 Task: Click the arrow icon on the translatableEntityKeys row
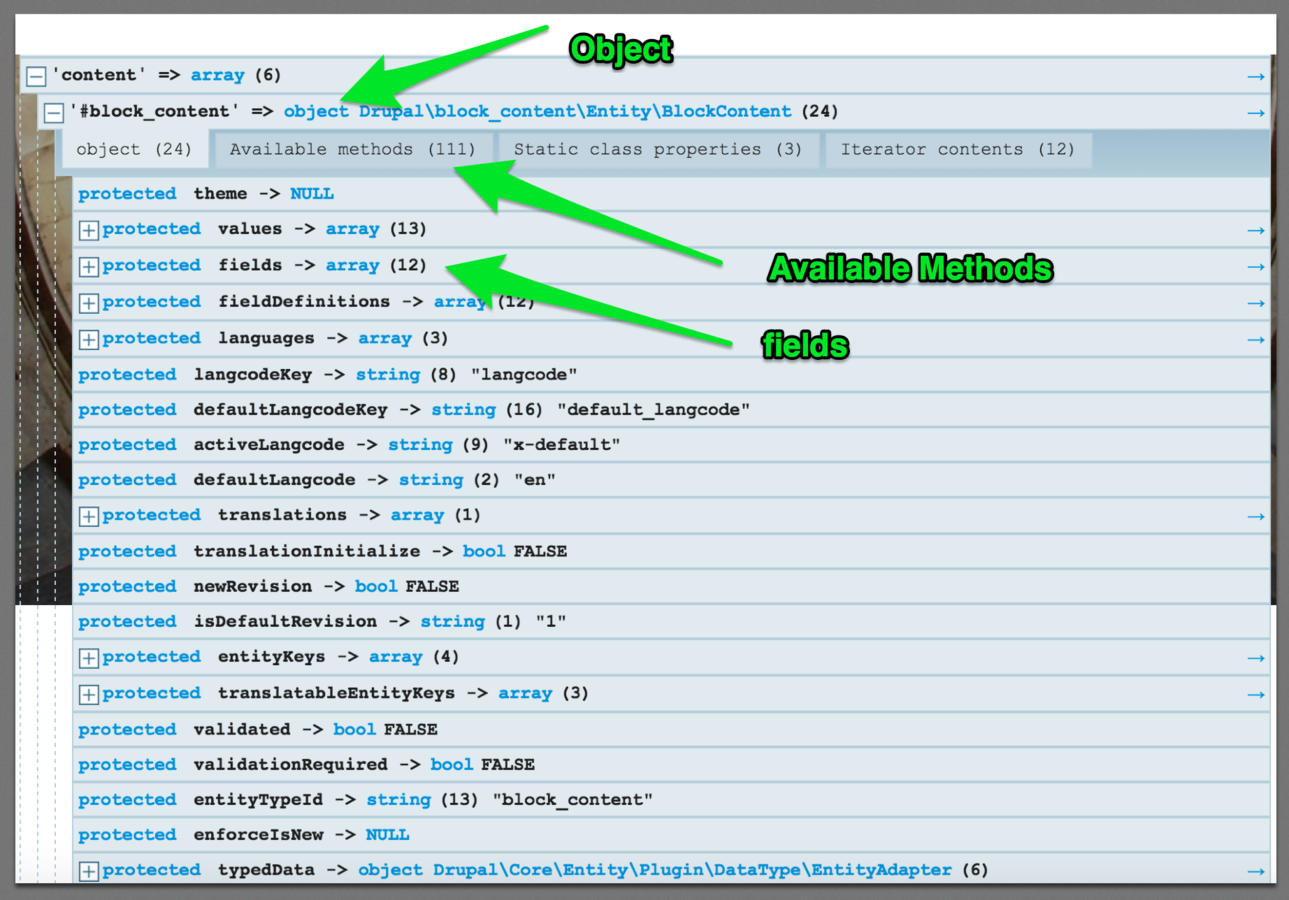[1256, 694]
